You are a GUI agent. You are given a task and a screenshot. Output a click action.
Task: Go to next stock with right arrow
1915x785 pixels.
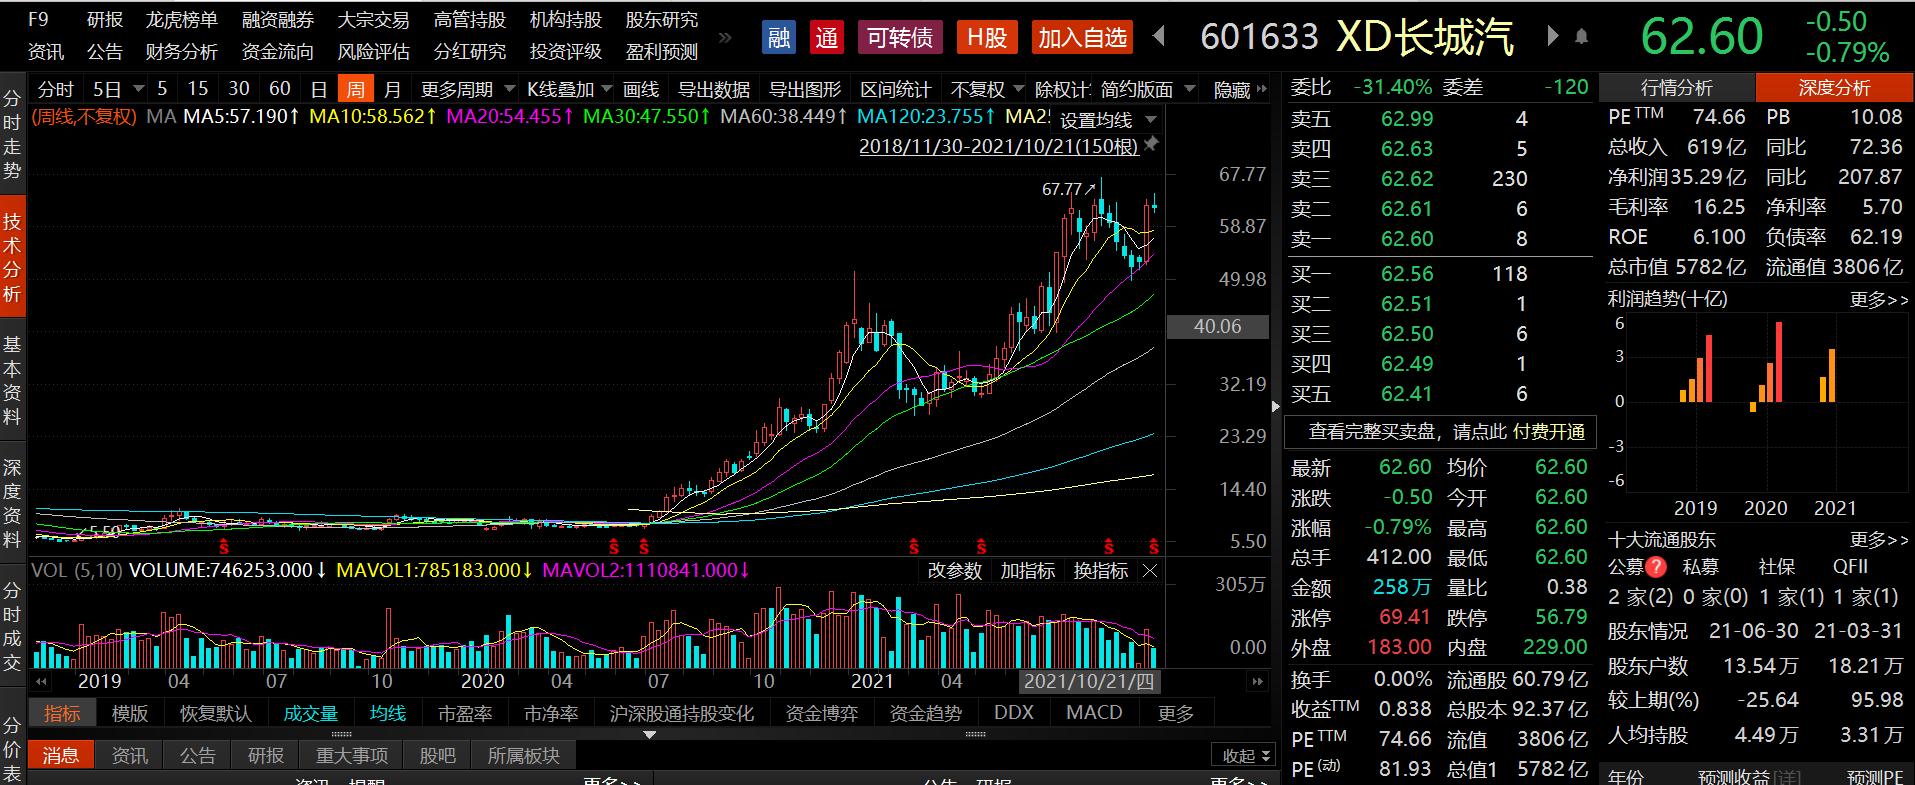tap(1553, 37)
